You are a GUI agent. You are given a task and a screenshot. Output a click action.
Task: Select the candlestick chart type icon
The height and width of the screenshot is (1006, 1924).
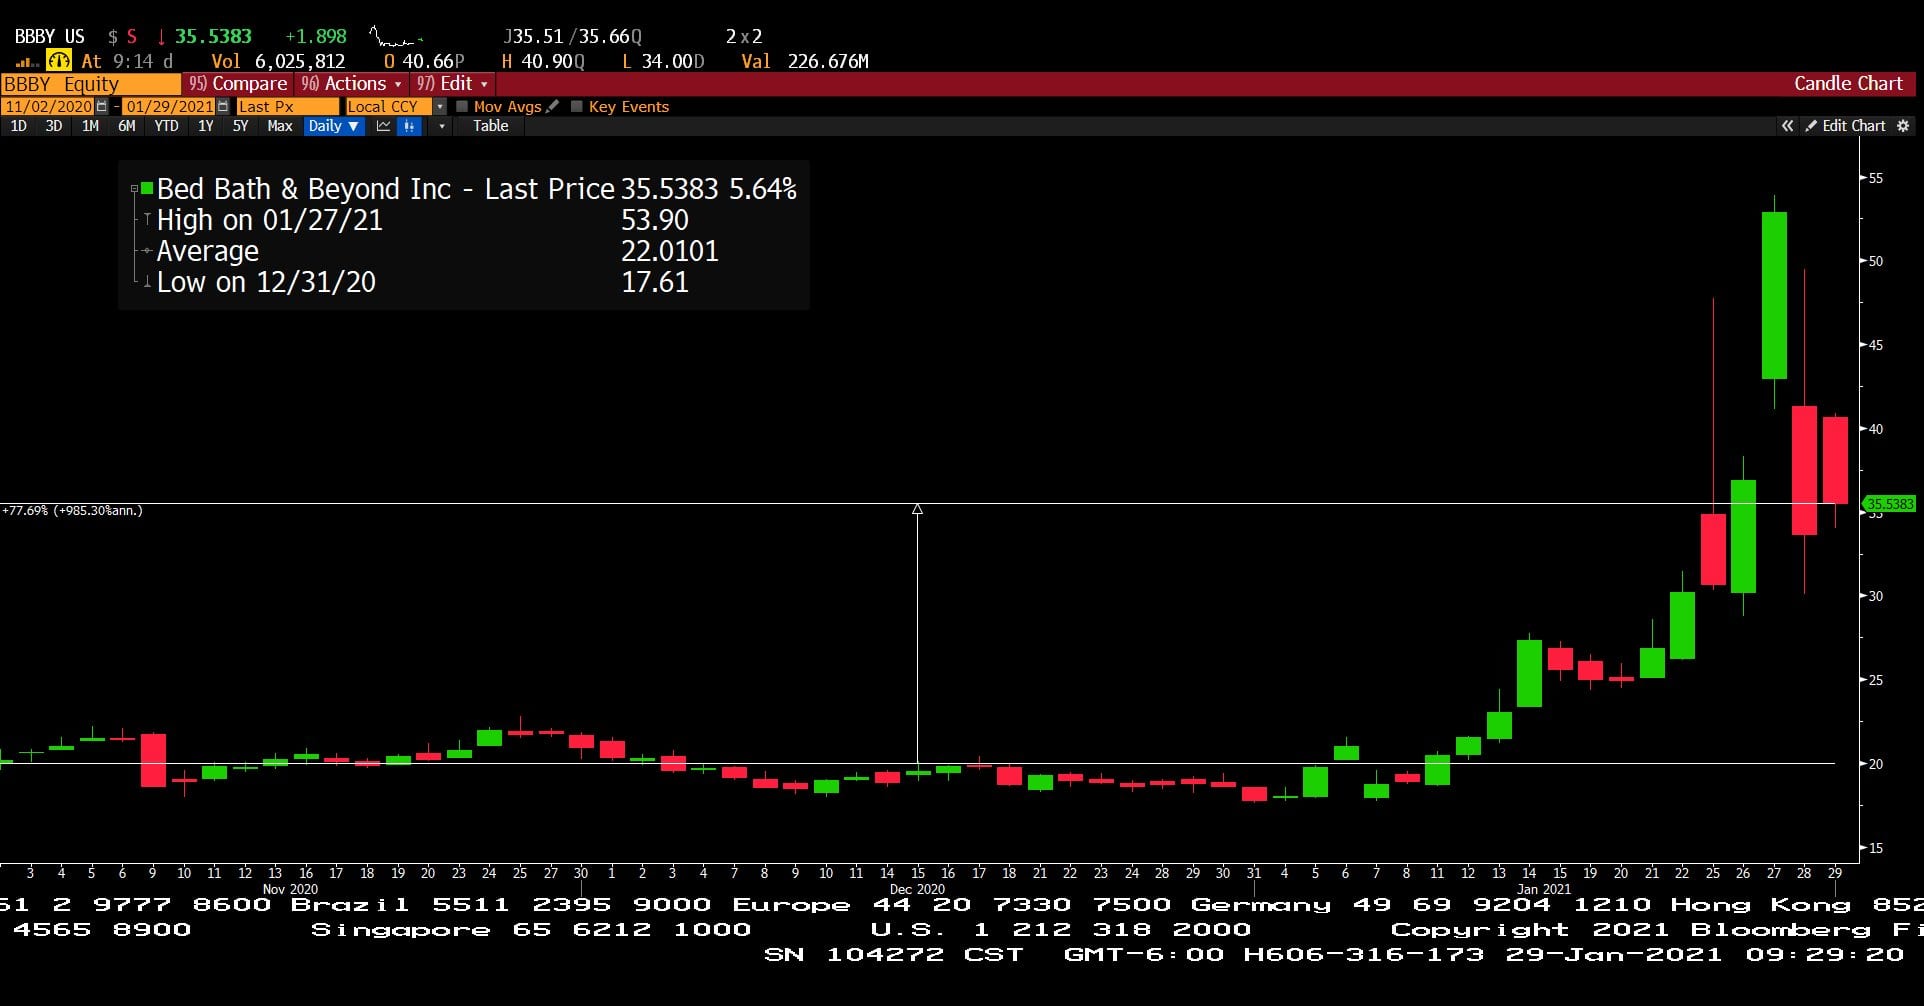pos(409,126)
